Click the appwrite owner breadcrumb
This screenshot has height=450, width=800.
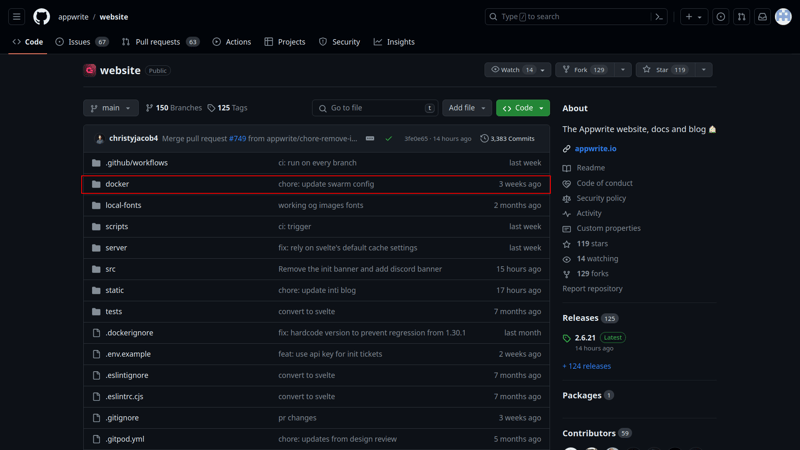73,17
